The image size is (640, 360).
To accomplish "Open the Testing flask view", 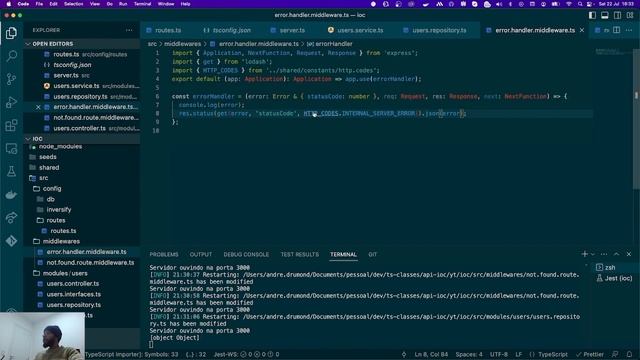I will [11, 171].
